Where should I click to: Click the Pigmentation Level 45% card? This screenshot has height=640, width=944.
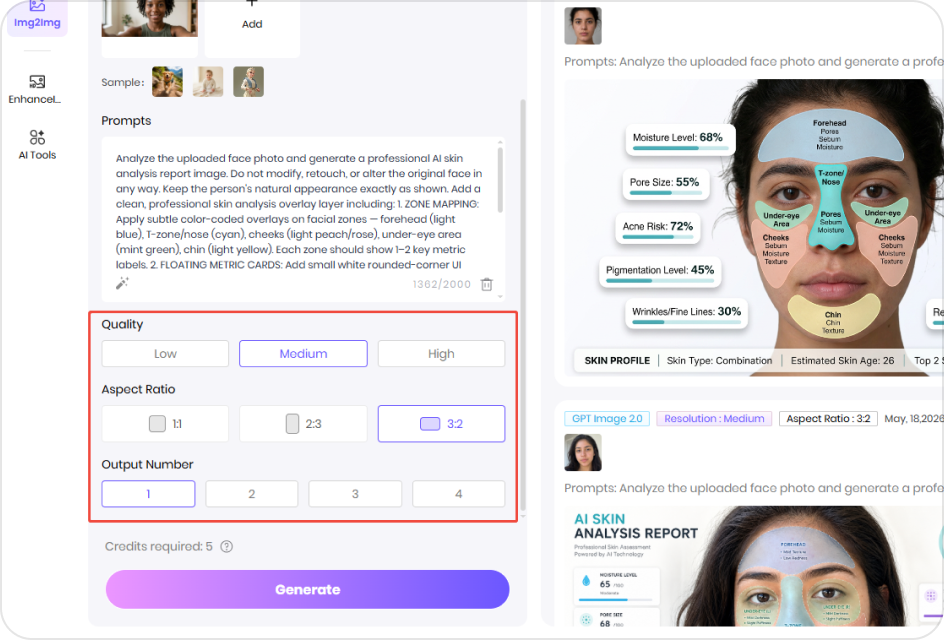660,272
